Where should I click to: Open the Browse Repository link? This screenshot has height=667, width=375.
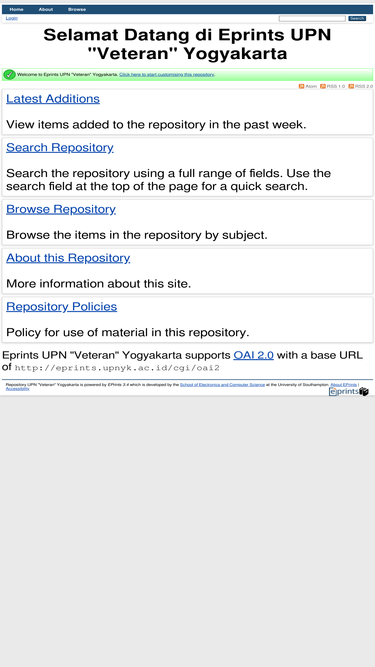[61, 209]
